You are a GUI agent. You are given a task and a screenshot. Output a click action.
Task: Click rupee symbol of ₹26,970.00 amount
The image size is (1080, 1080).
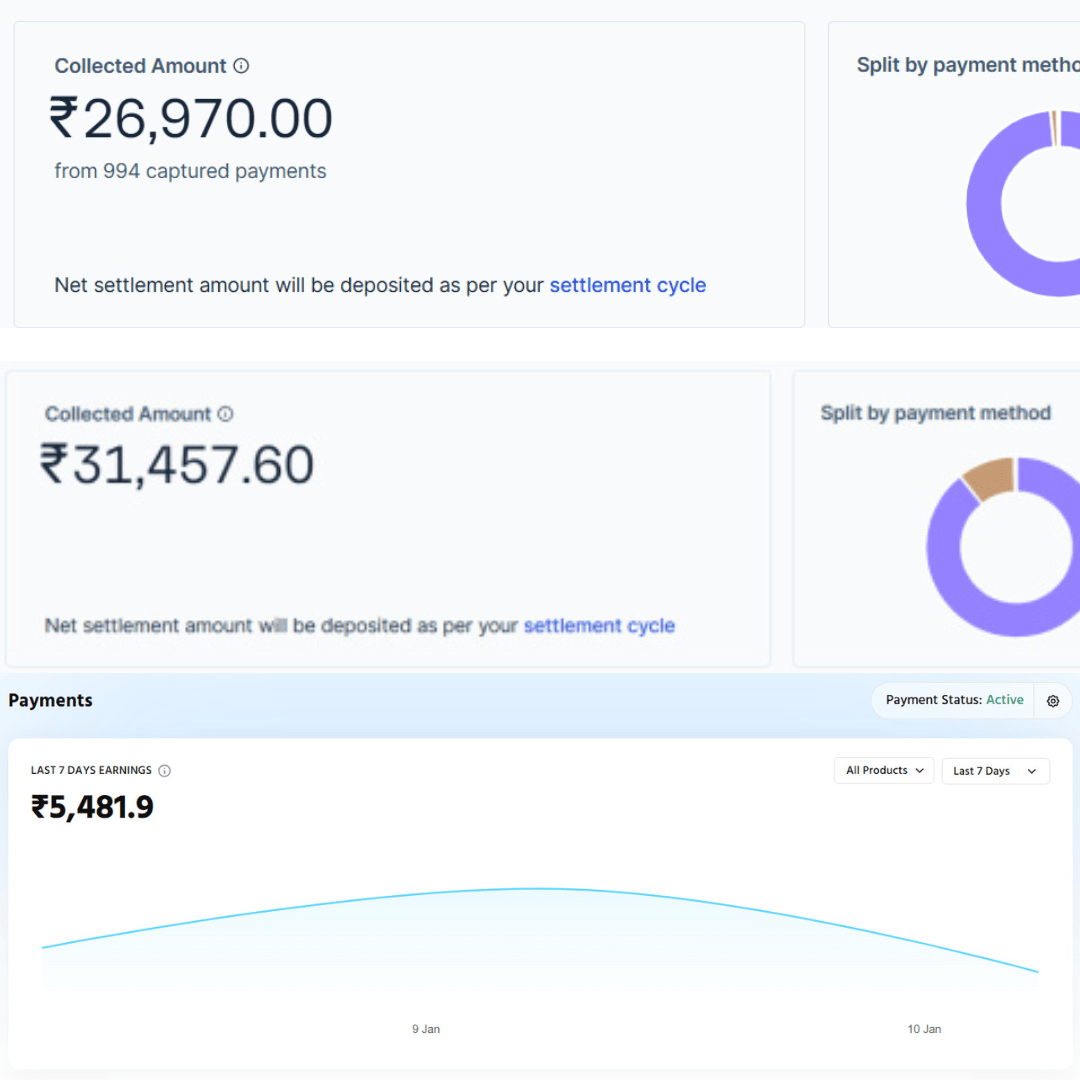63,119
